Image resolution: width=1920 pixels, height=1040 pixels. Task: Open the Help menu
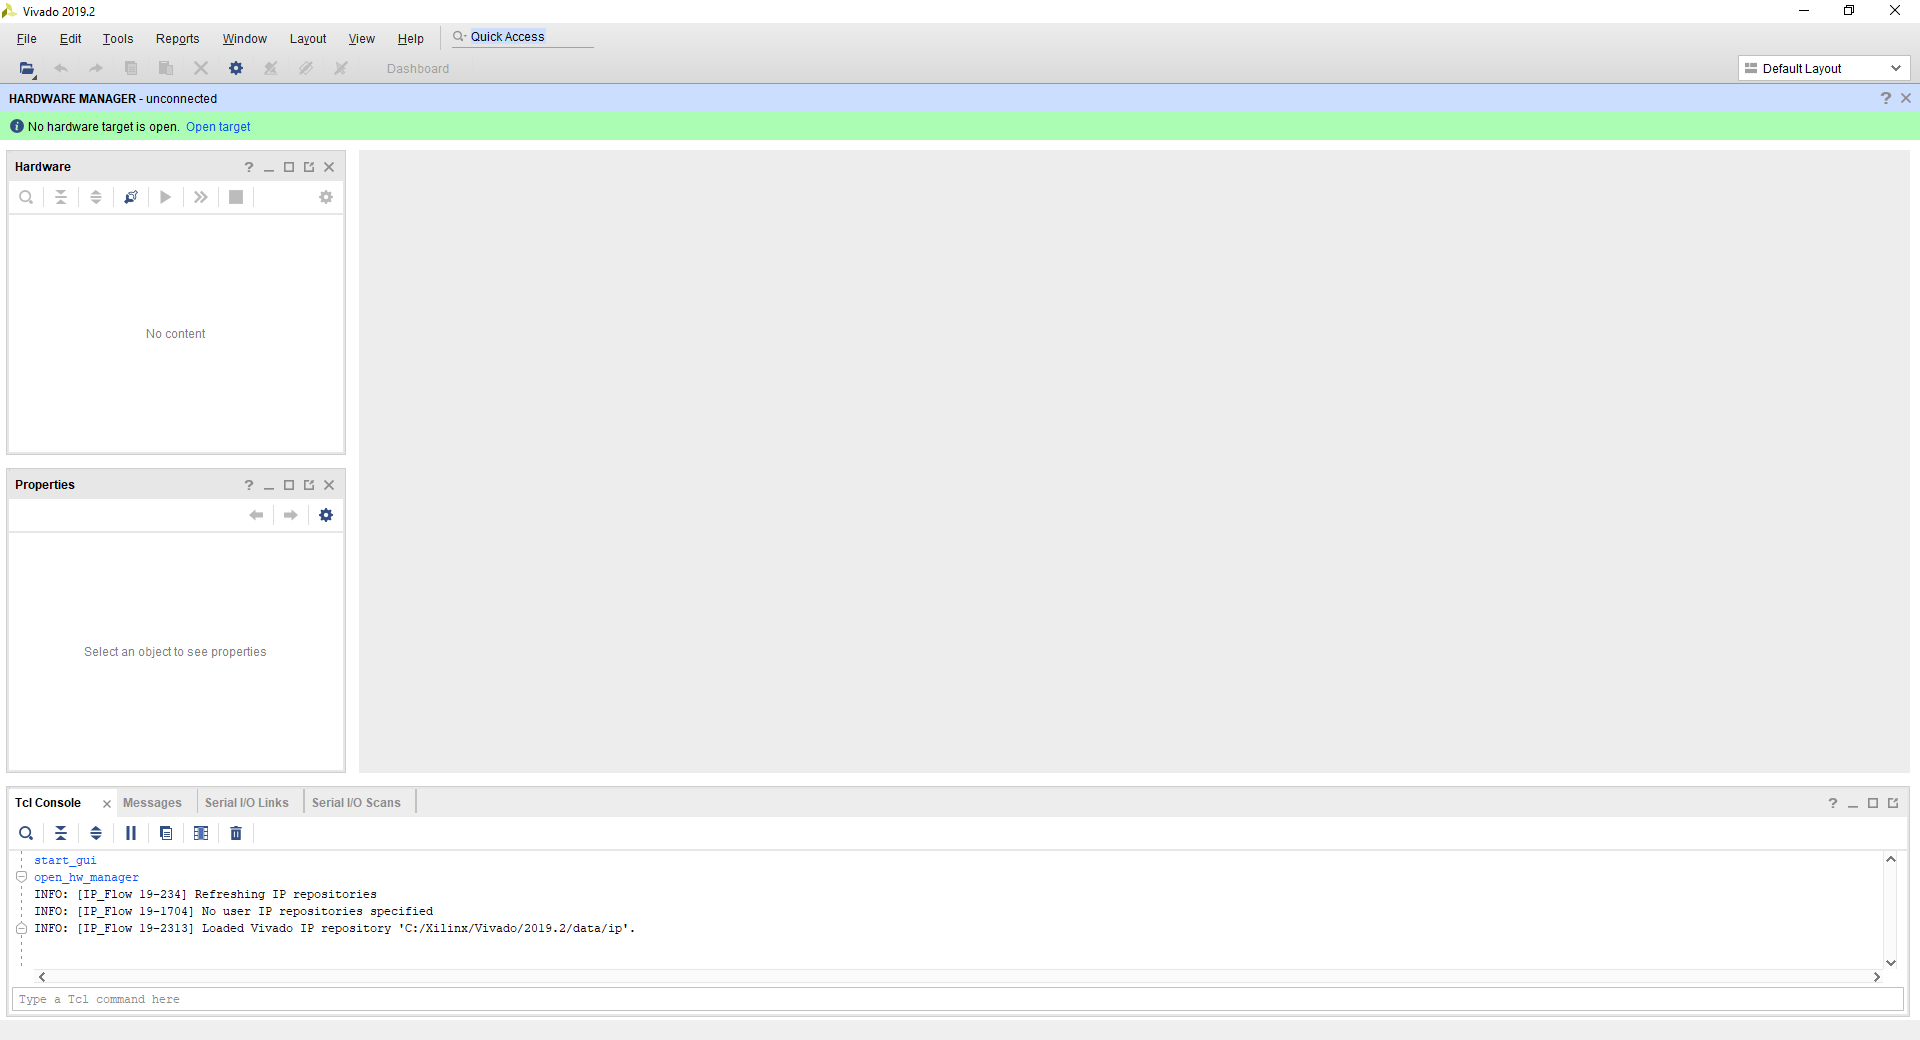pos(411,39)
